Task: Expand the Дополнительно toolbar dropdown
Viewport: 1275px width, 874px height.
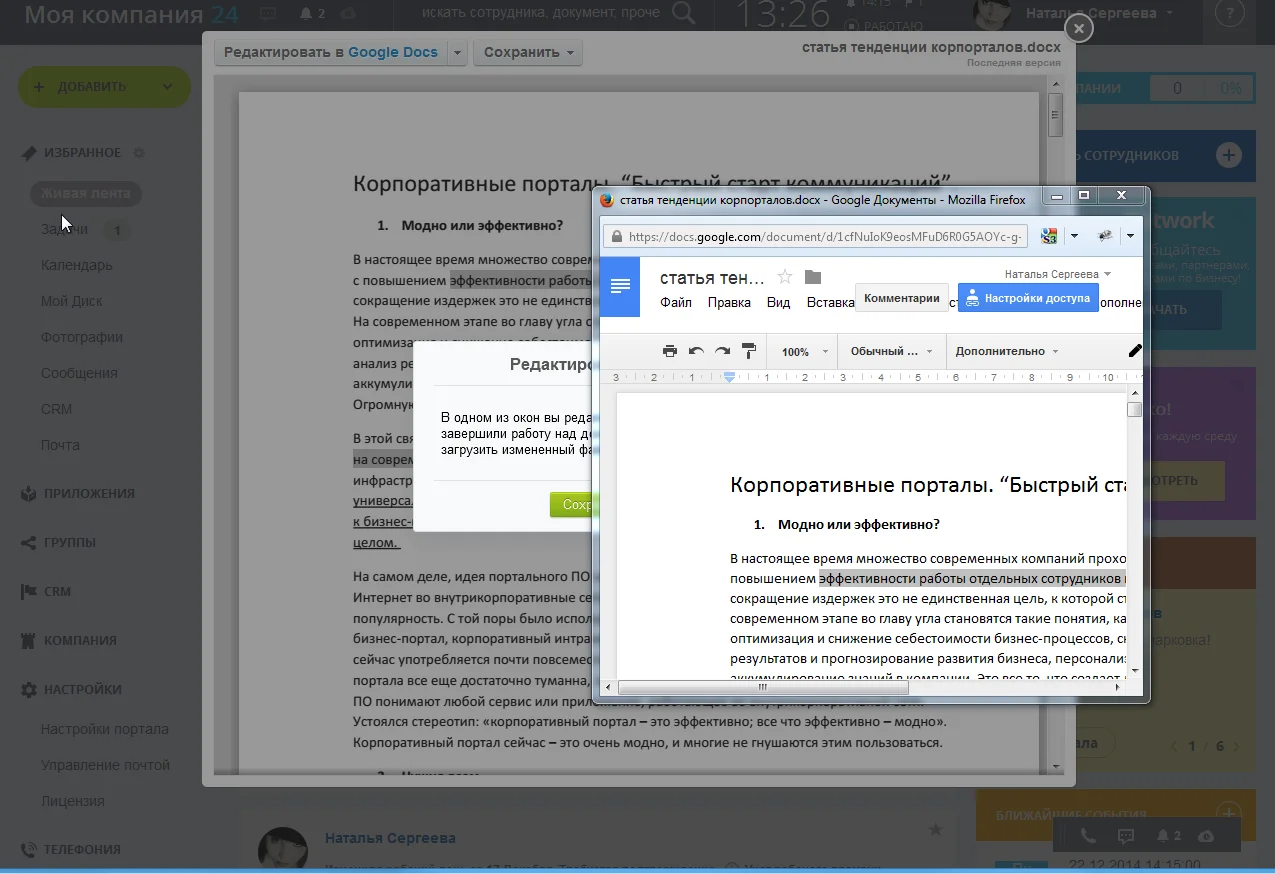Action: [x=1007, y=351]
